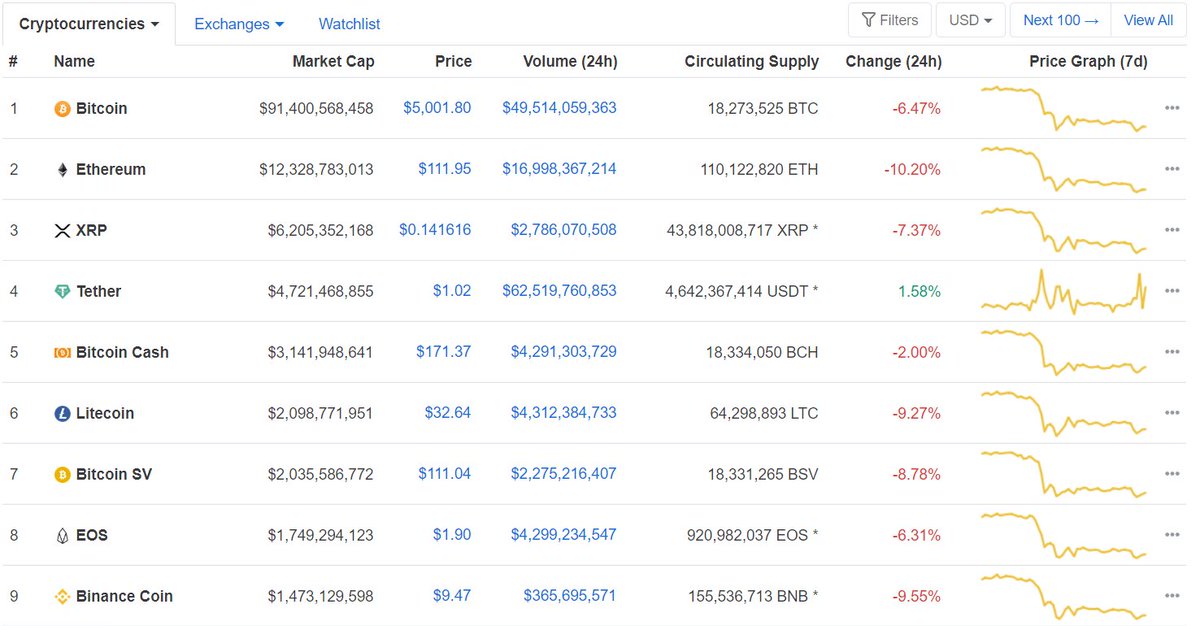Open the USD currency selector
Image resolution: width=1200 pixels, height=626 pixels.
point(970,20)
